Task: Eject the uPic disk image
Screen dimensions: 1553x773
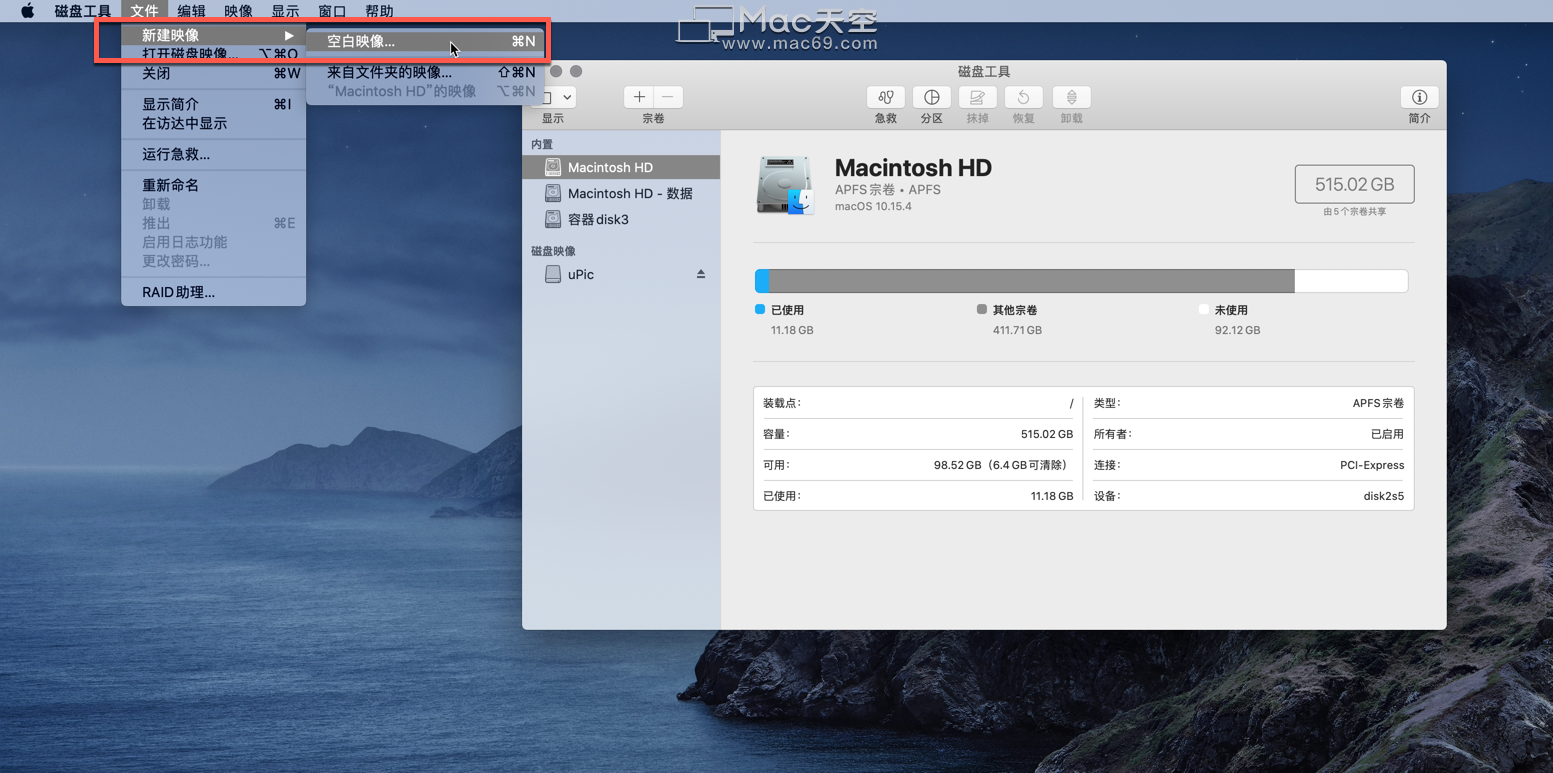Action: coord(701,274)
